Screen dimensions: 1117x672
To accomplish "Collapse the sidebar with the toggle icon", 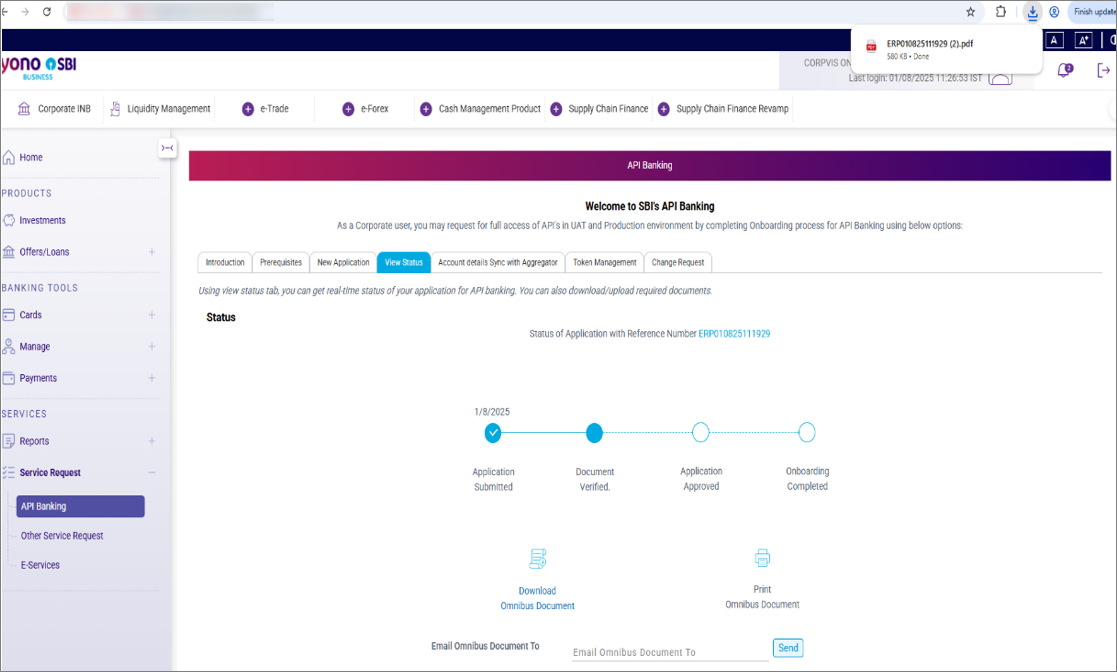I will click(x=167, y=148).
